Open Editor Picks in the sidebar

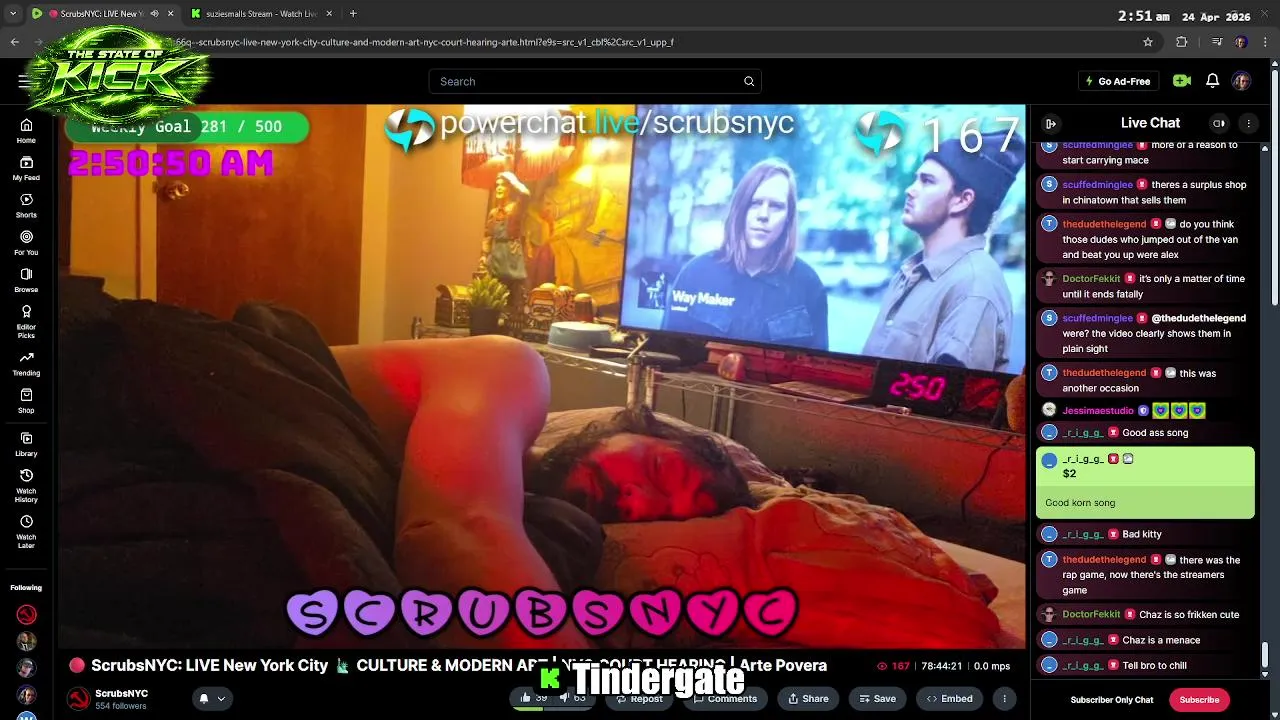click(26, 322)
